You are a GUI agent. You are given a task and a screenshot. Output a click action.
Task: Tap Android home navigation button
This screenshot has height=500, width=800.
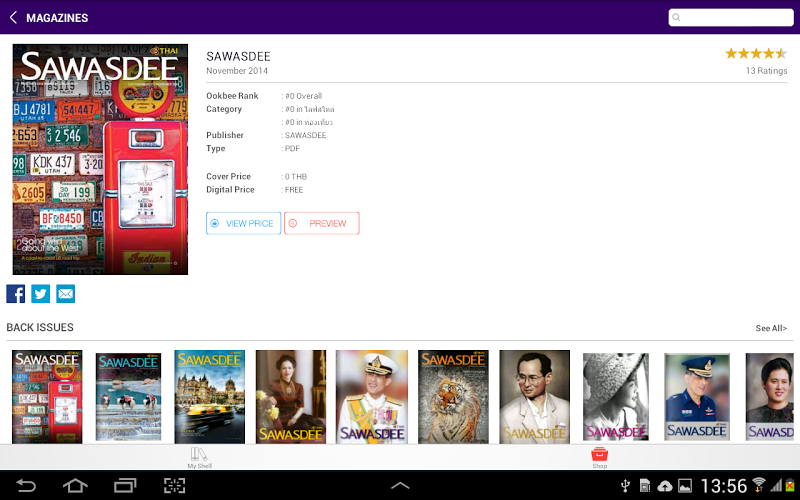[75, 485]
